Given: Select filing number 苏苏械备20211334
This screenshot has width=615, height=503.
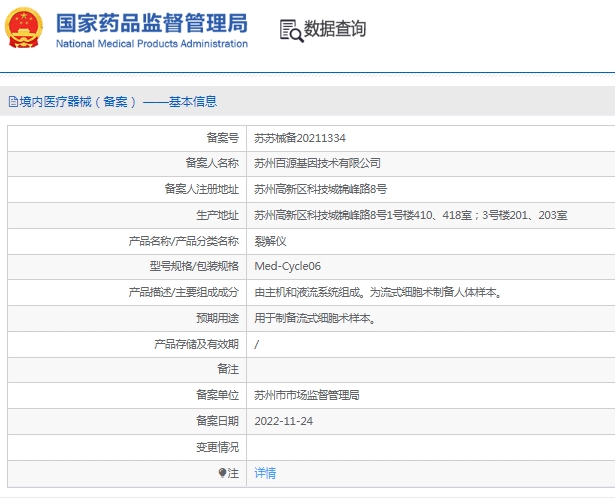Looking at the screenshot, I should pyautogui.click(x=300, y=138).
